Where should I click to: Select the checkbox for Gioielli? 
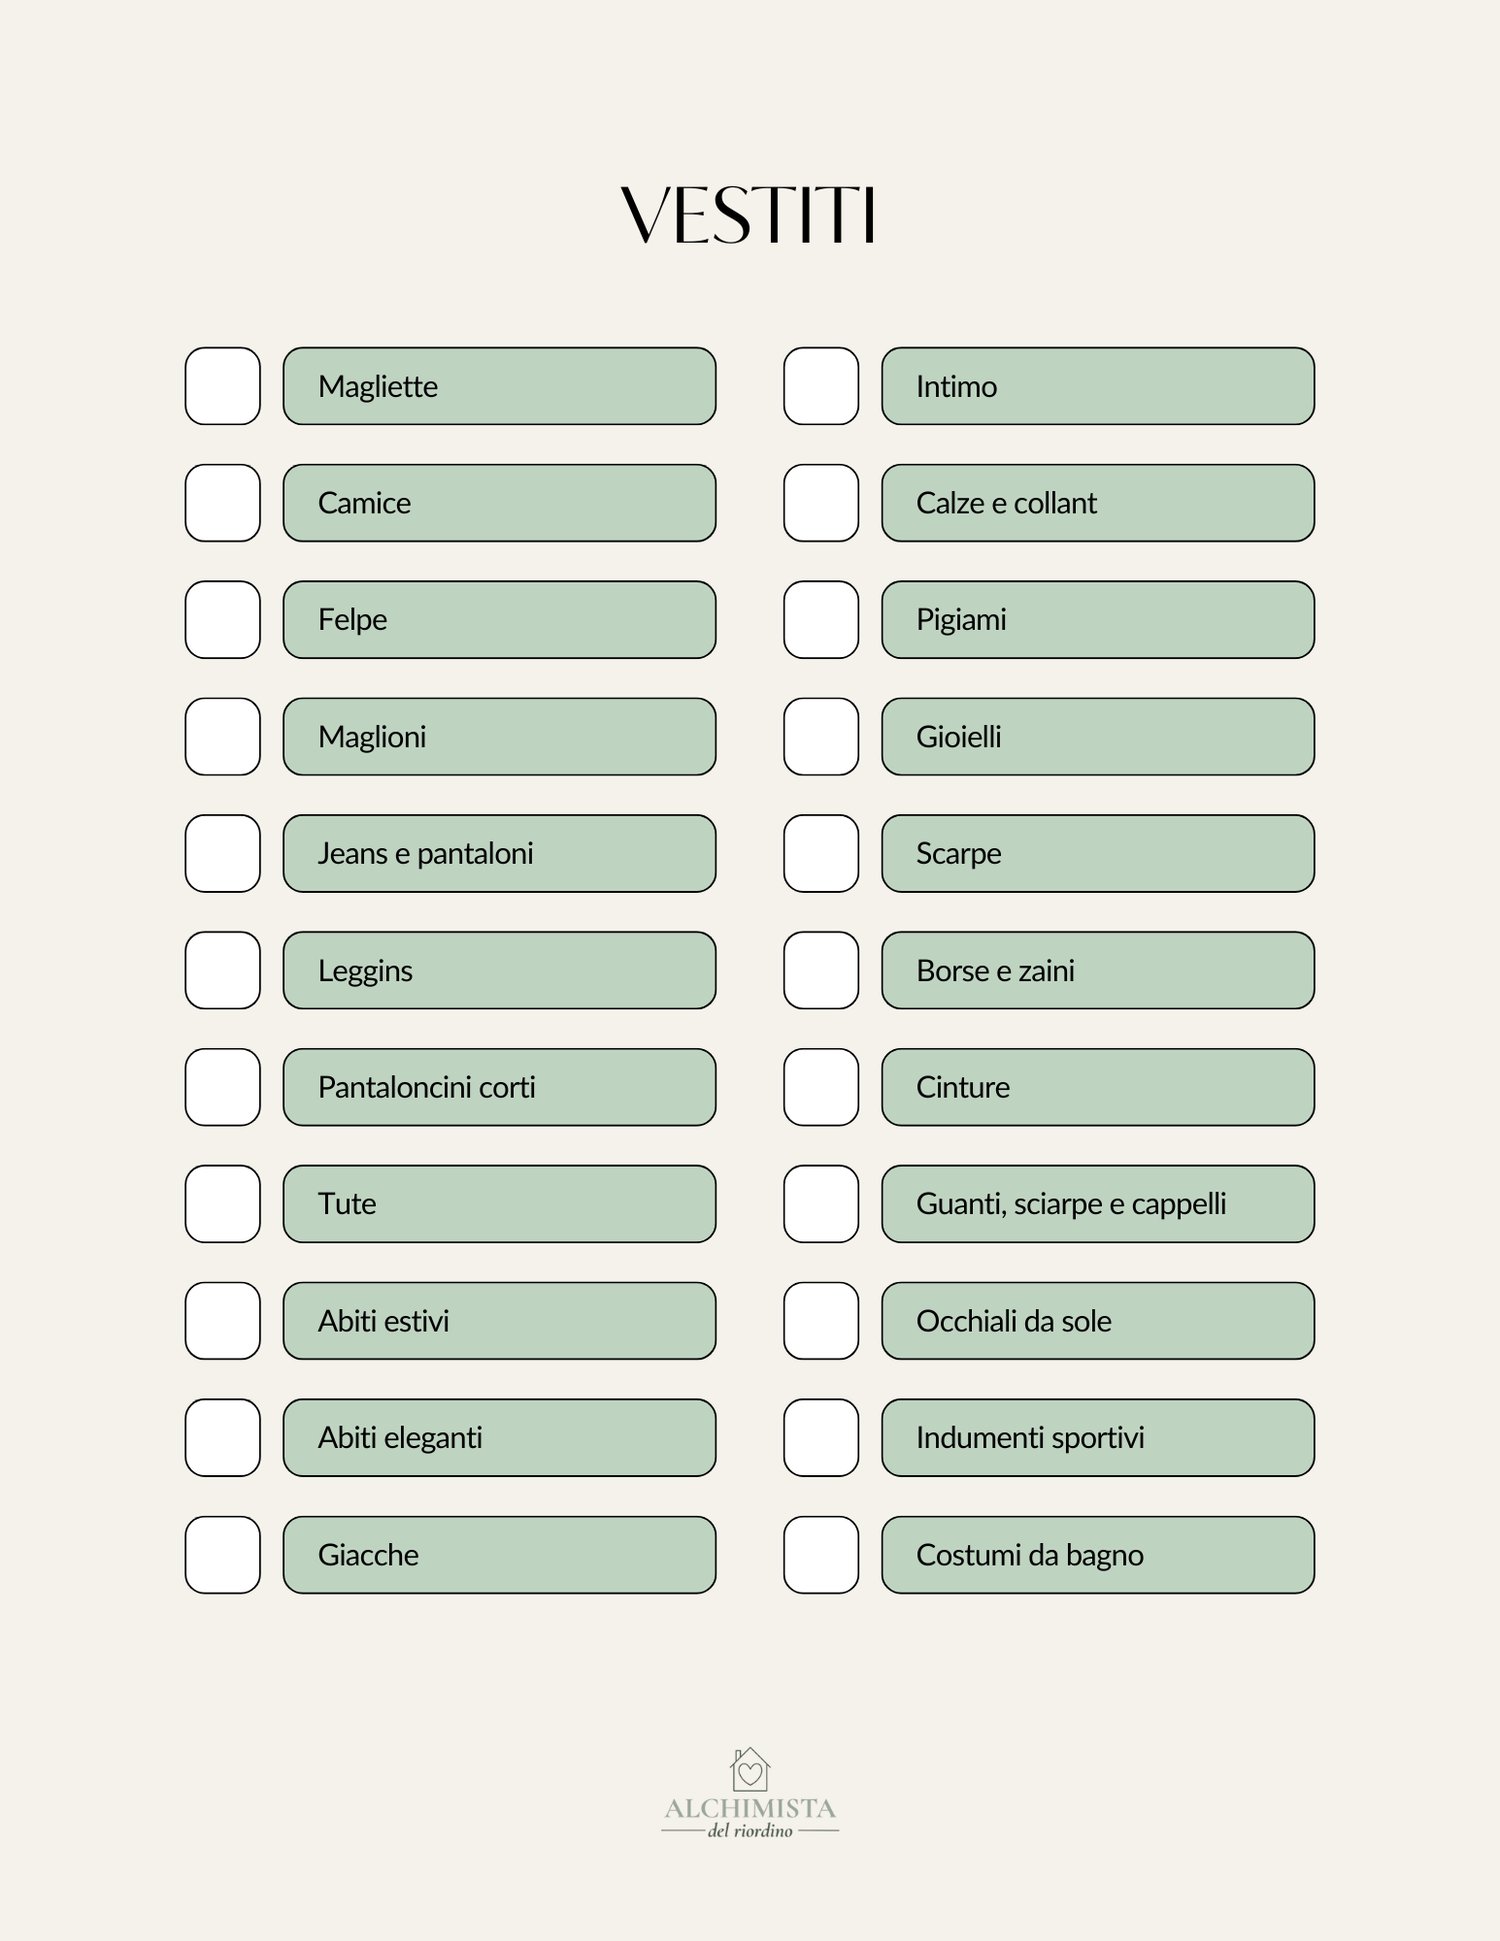(x=821, y=737)
